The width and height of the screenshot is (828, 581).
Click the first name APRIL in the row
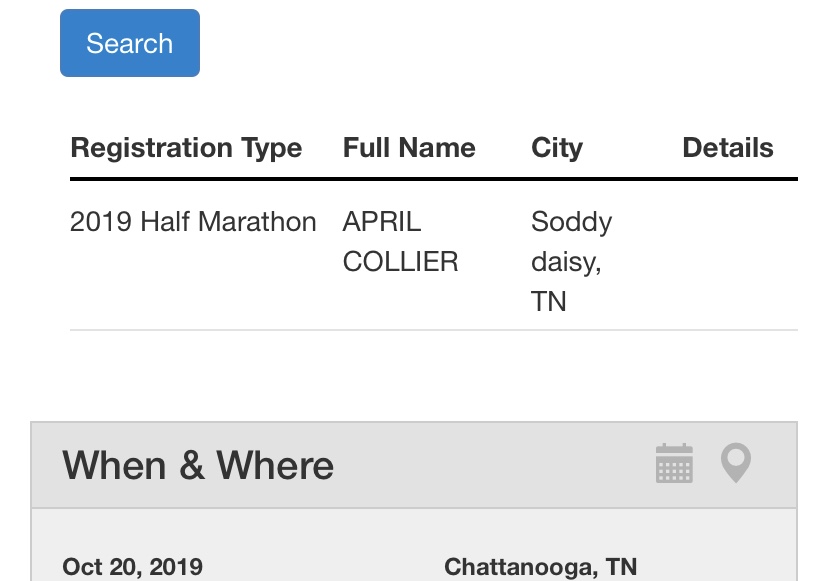(382, 222)
